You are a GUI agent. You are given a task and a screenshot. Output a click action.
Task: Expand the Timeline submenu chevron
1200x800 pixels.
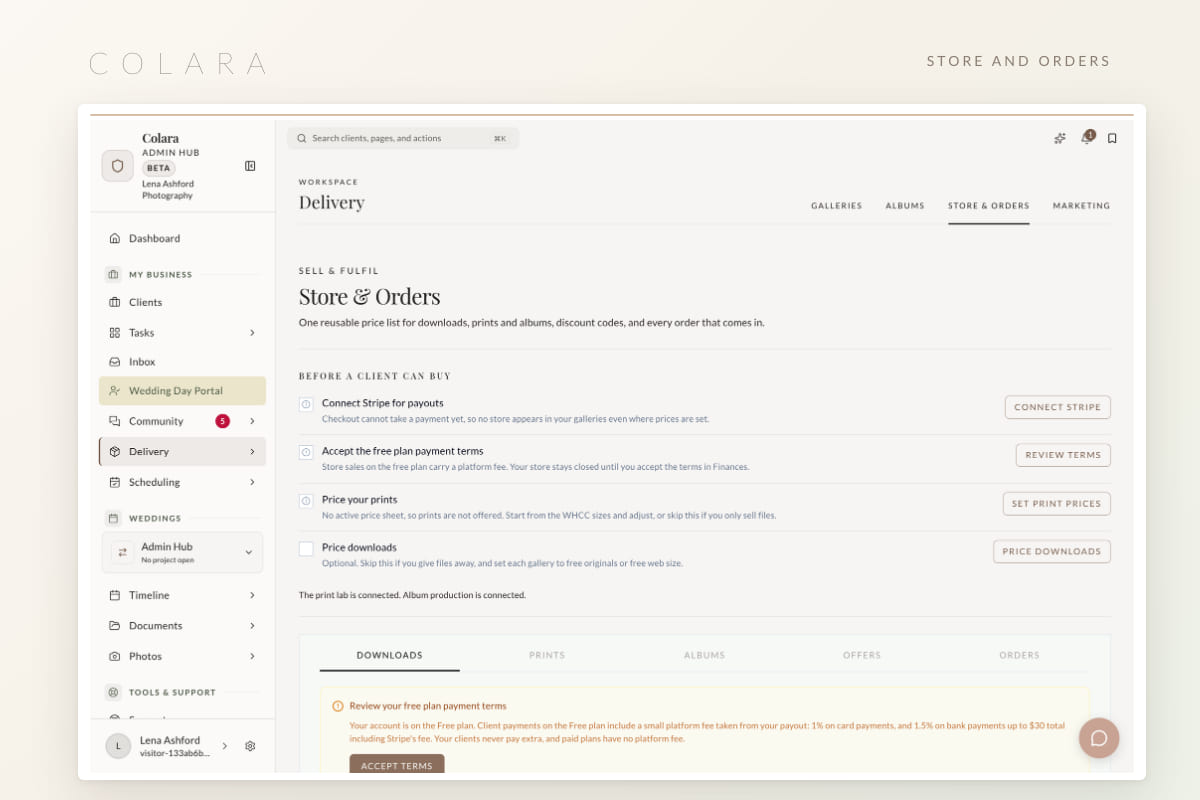252,595
